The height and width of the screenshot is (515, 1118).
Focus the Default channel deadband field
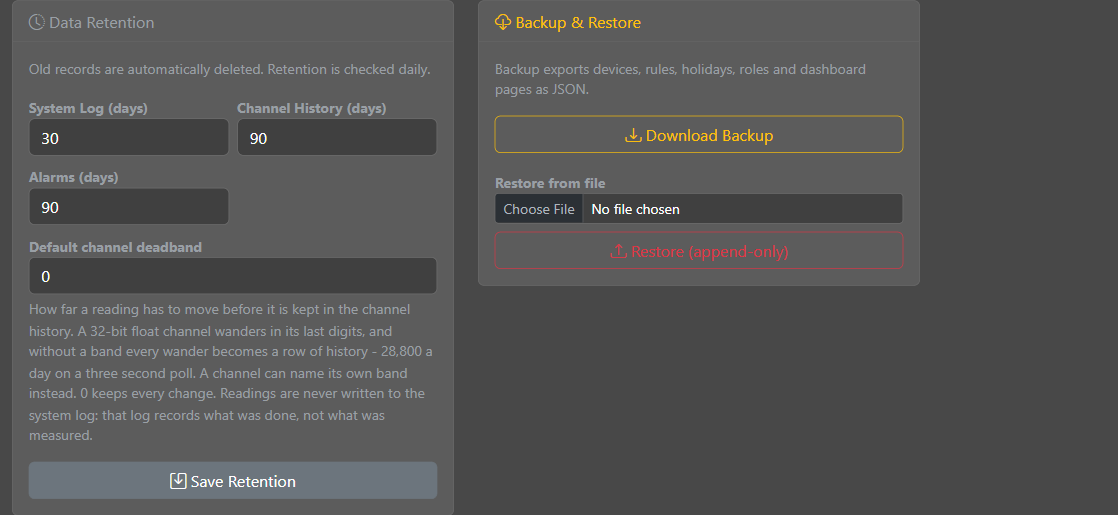(232, 276)
